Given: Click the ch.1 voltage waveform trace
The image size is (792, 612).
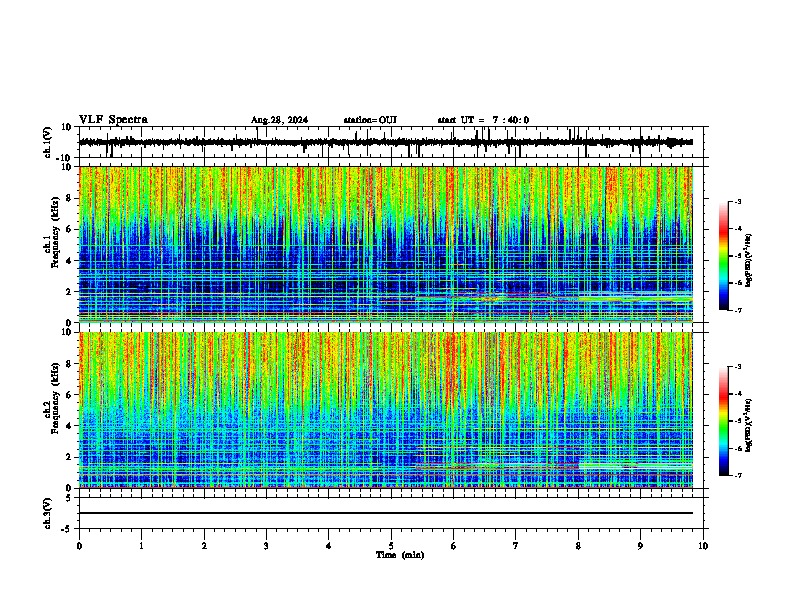Looking at the screenshot, I should pyautogui.click(x=385, y=142).
